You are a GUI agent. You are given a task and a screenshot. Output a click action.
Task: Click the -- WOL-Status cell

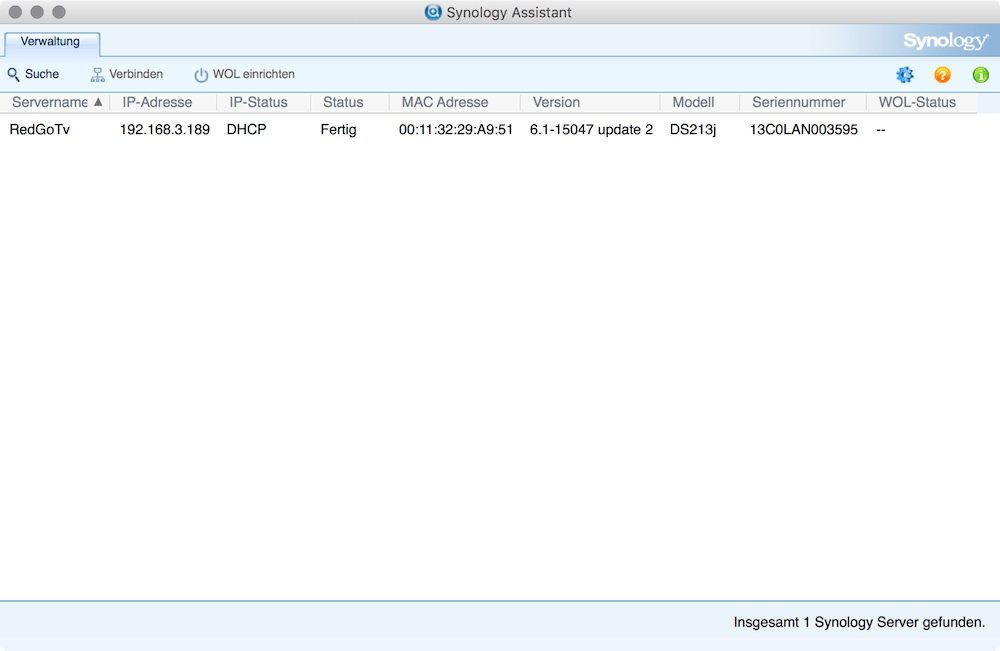click(881, 129)
